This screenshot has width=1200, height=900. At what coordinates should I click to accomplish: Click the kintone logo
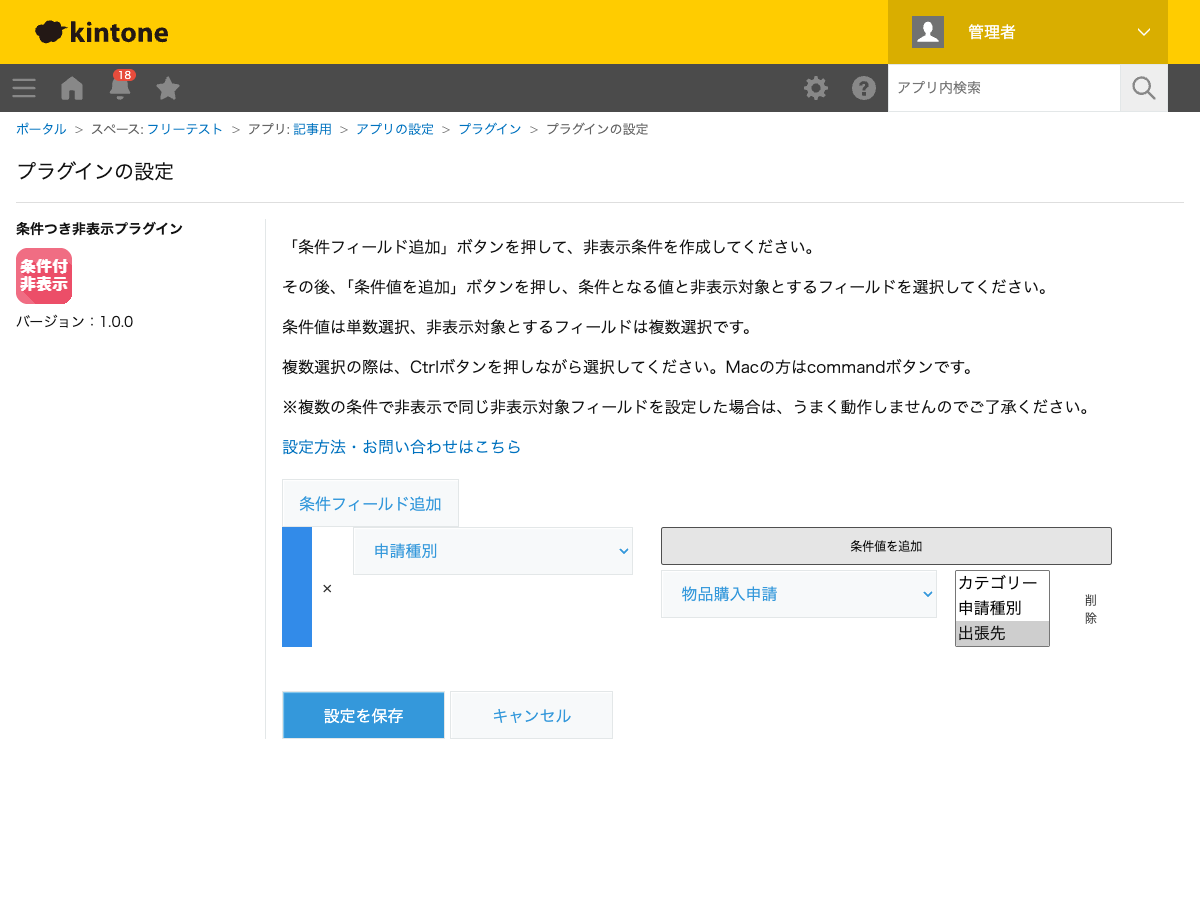(102, 32)
